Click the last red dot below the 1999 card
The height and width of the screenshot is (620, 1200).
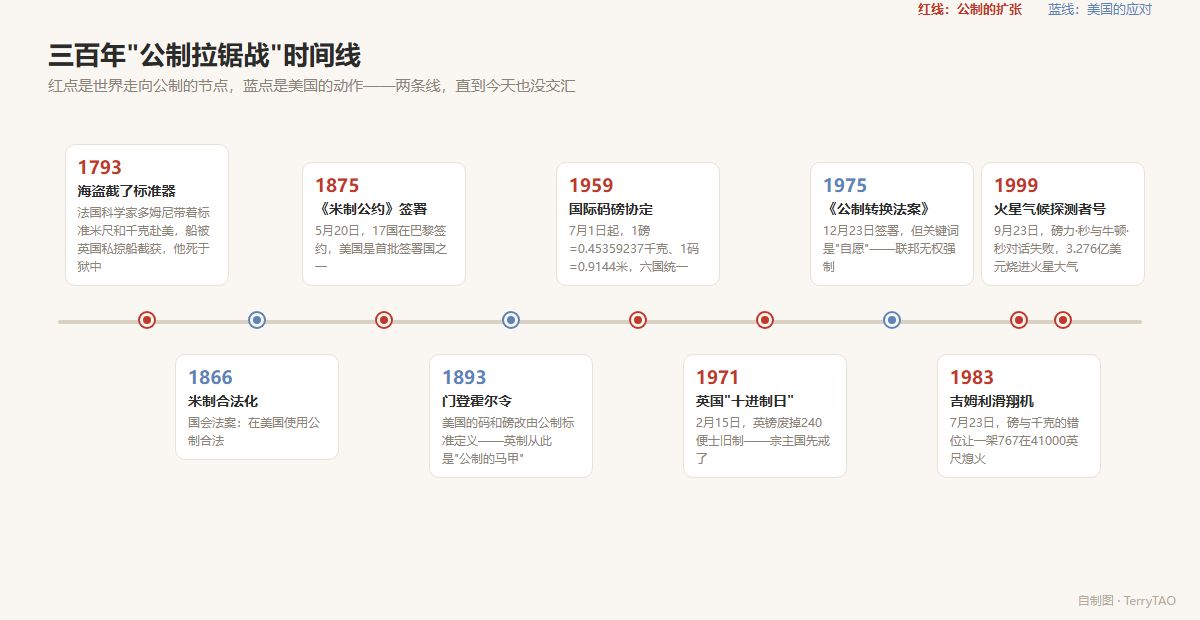click(x=1063, y=320)
